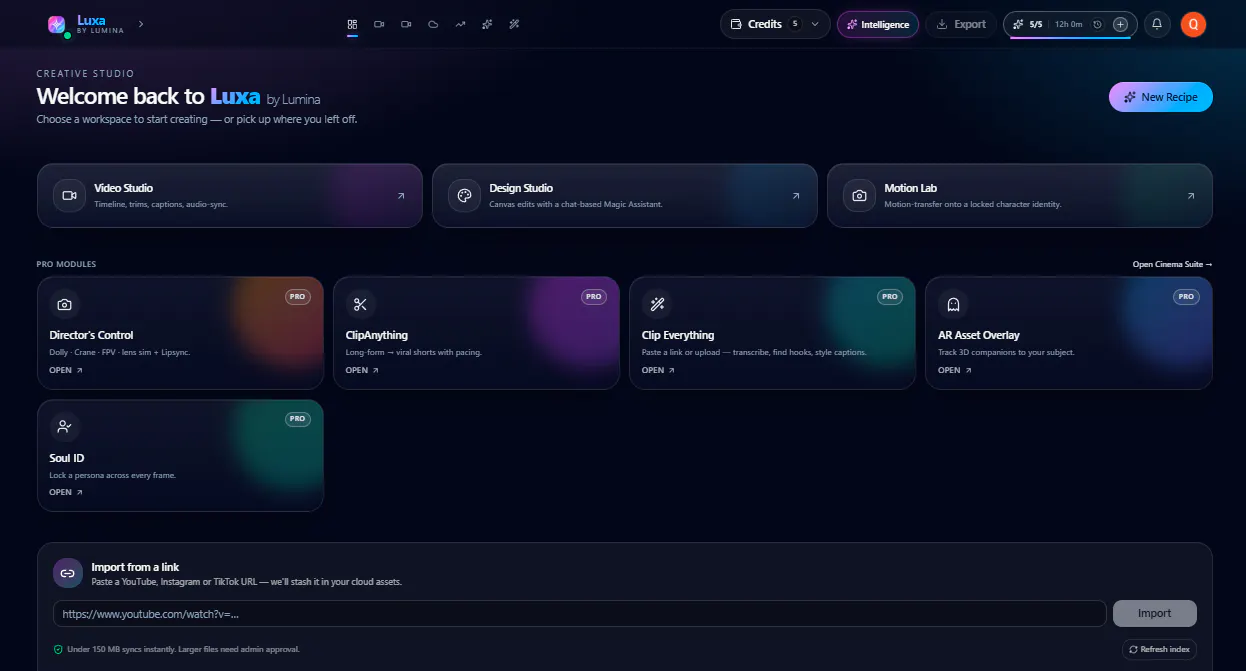Open the trending chart icon in the top navigation
Image resolution: width=1246 pixels, height=671 pixels.
point(460,24)
